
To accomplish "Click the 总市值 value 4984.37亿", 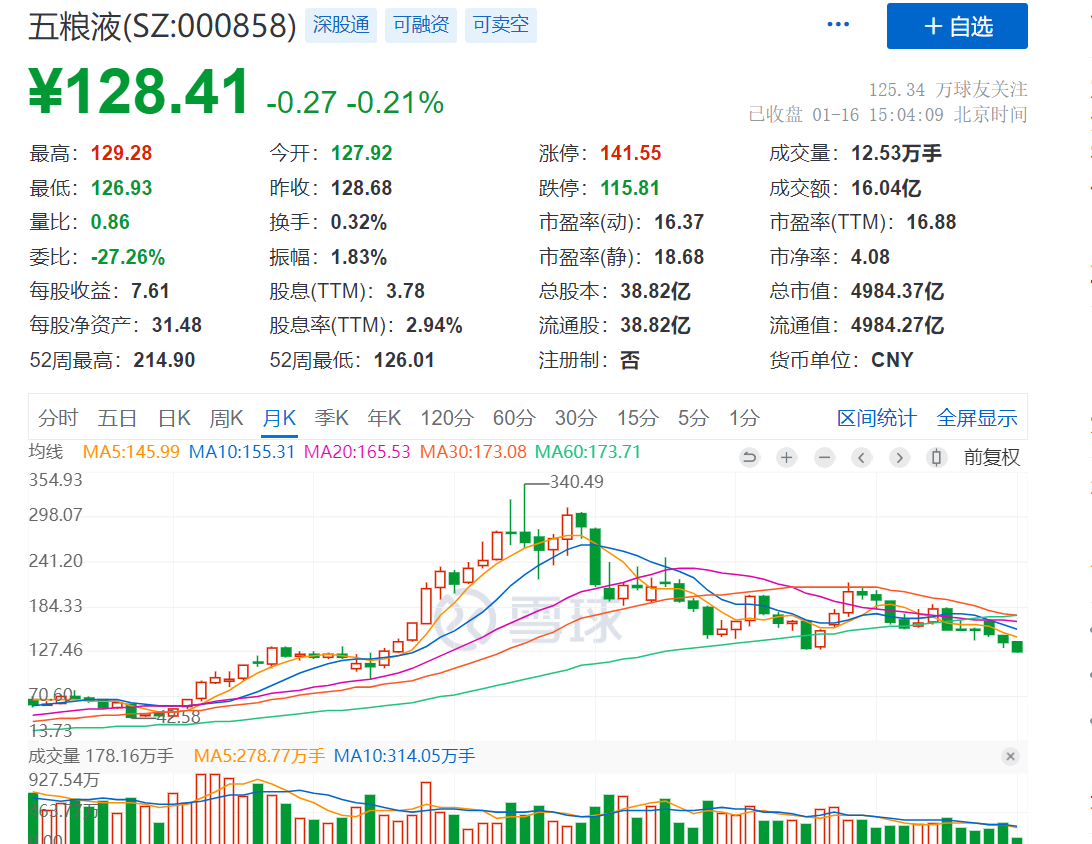I will pyautogui.click(x=897, y=291).
